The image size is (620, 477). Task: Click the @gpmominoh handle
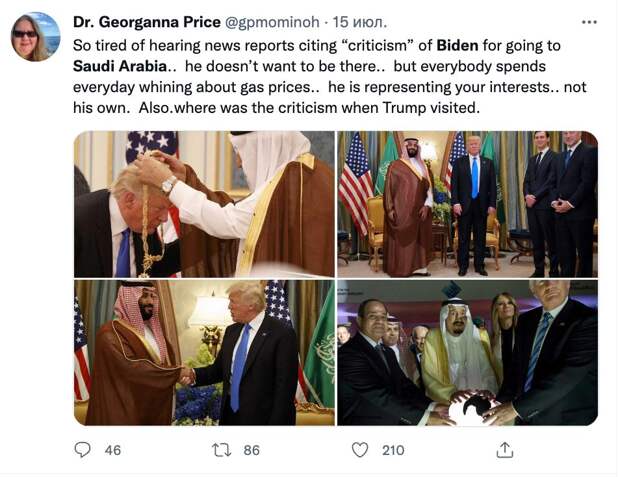[x=258, y=21]
